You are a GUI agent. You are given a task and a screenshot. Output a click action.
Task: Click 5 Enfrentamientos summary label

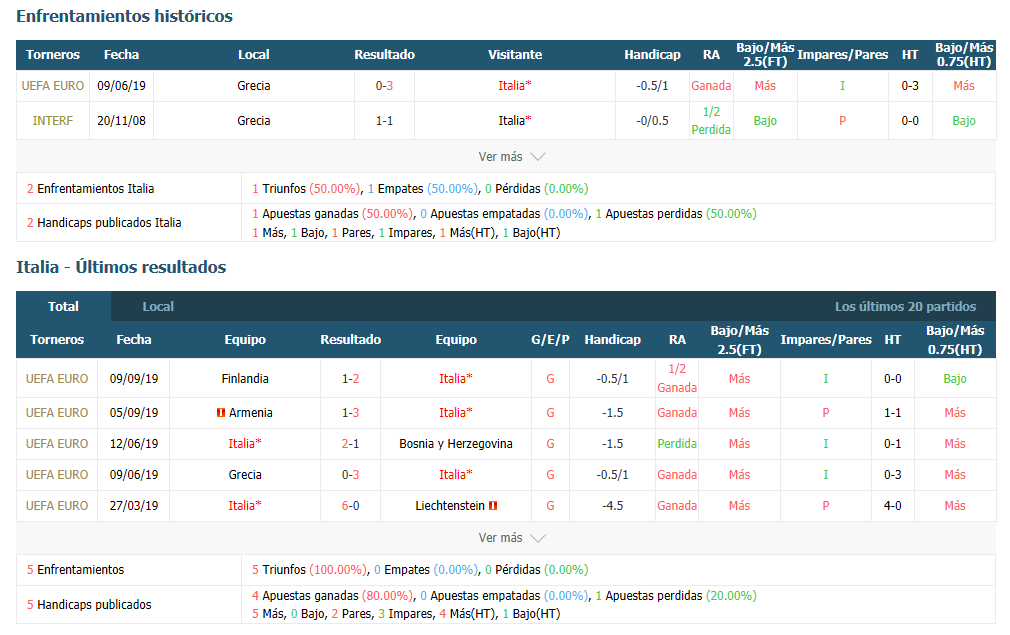tap(75, 570)
